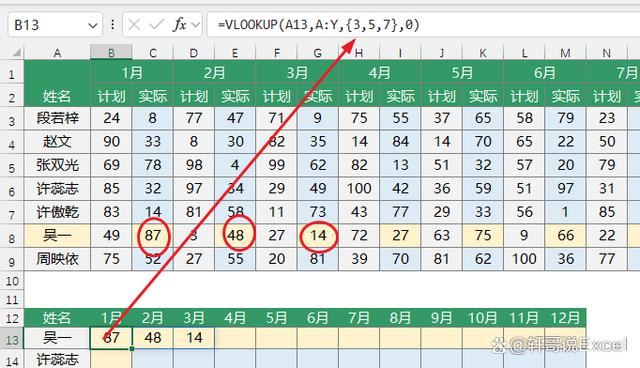Screen dimensions: 640x368
Task: Select cell A13 containing 吴一
Action: pos(57,338)
